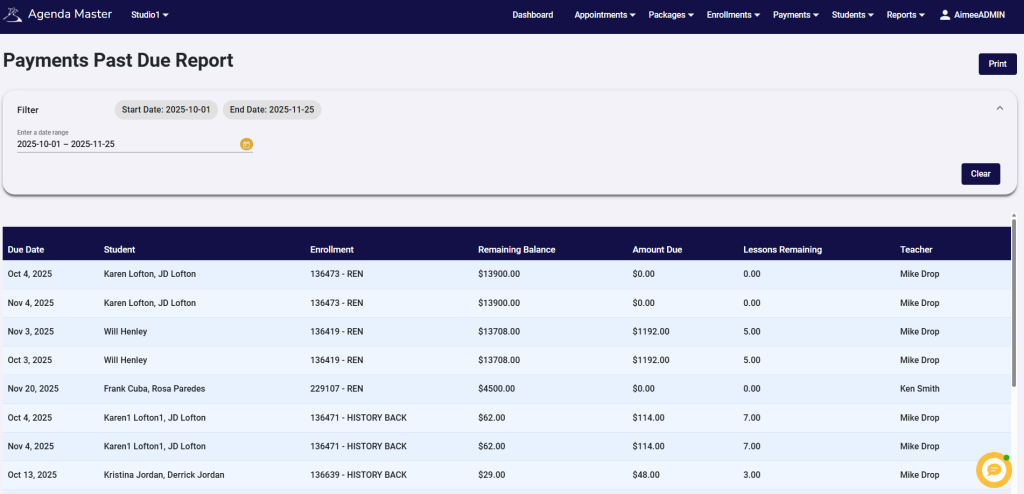Open the chat support bubble
The image size is (1024, 494).
[x=993, y=469]
